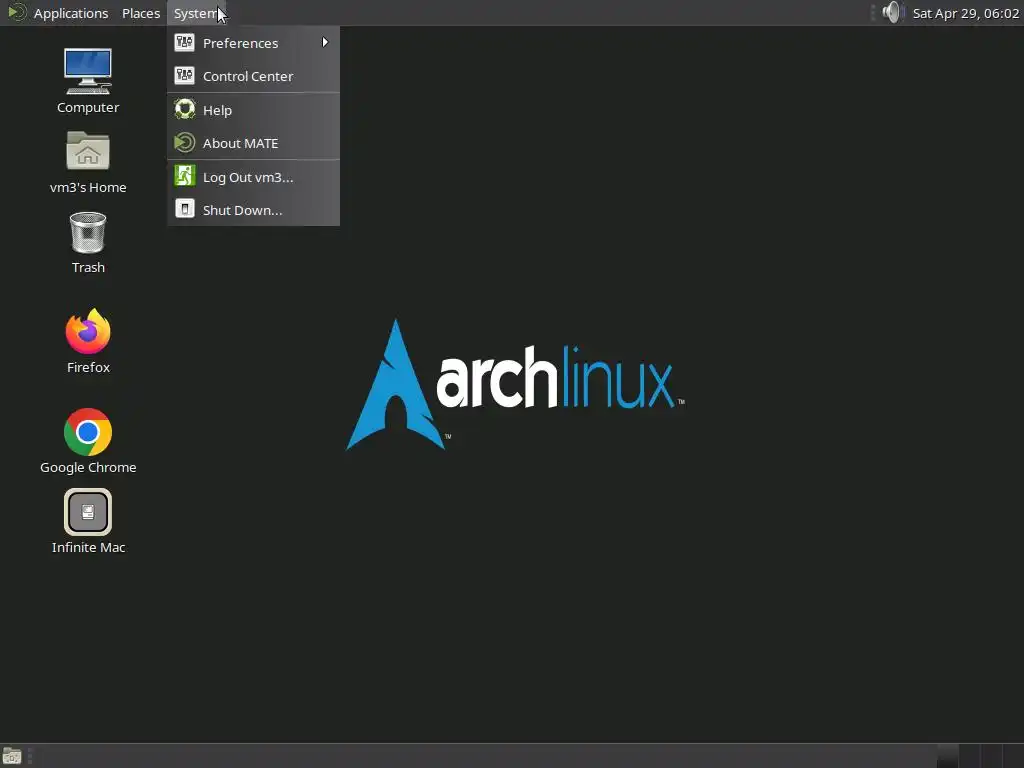Select Log Out vm3... entry
Viewport: 1024px width, 768px height.
[x=253, y=178]
